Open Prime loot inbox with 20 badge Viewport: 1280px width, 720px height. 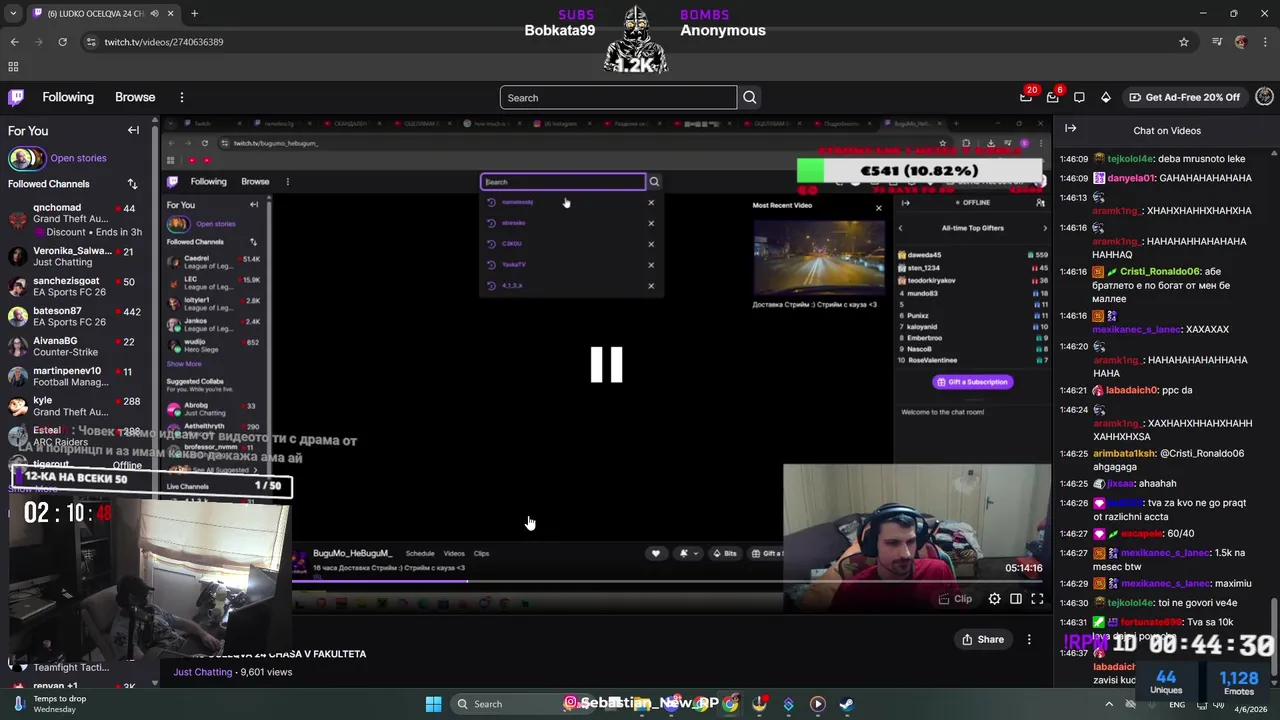coord(1026,97)
